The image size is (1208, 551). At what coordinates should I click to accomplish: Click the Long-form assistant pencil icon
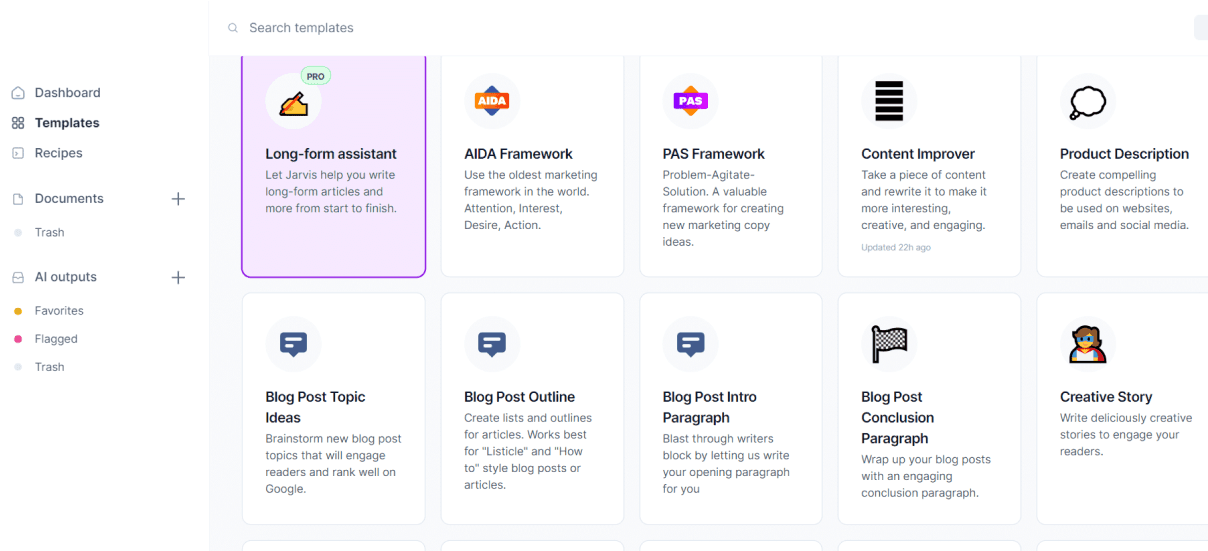click(x=293, y=101)
